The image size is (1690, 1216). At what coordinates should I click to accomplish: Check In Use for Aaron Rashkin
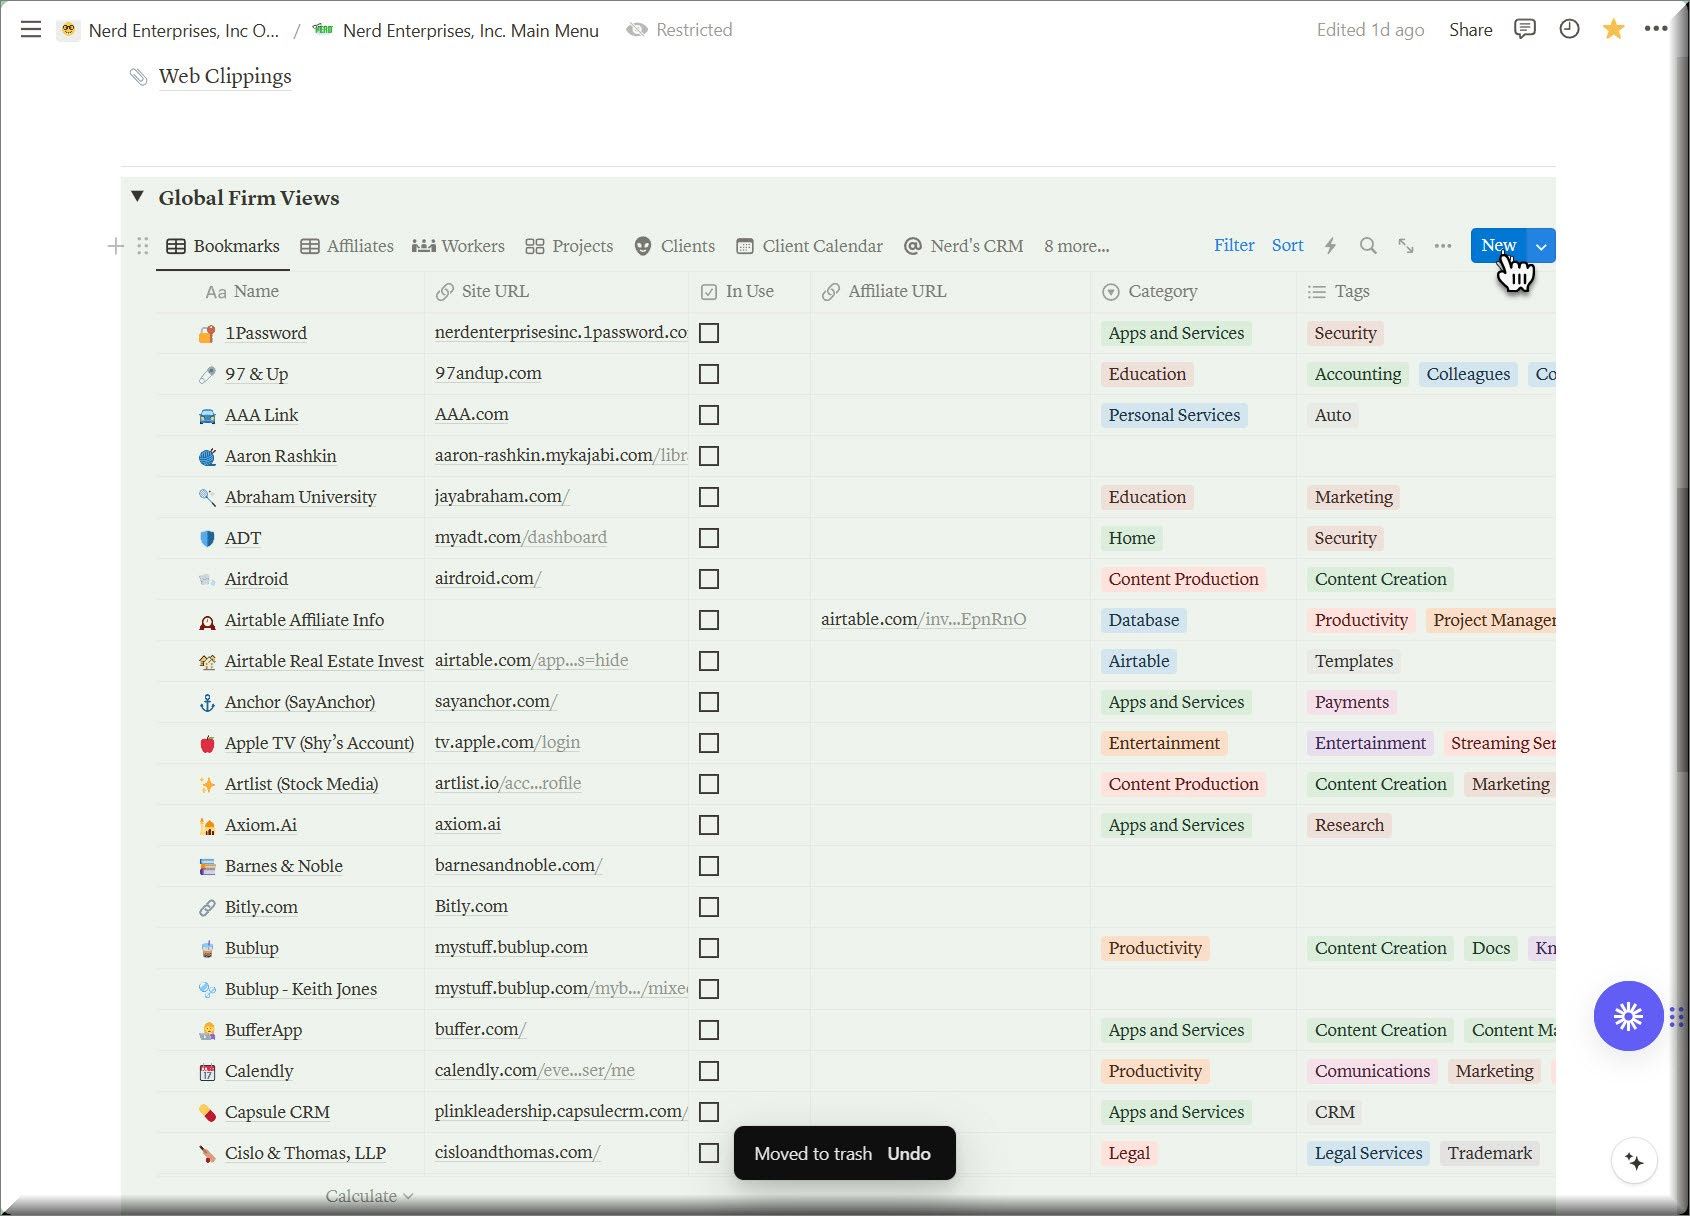709,456
